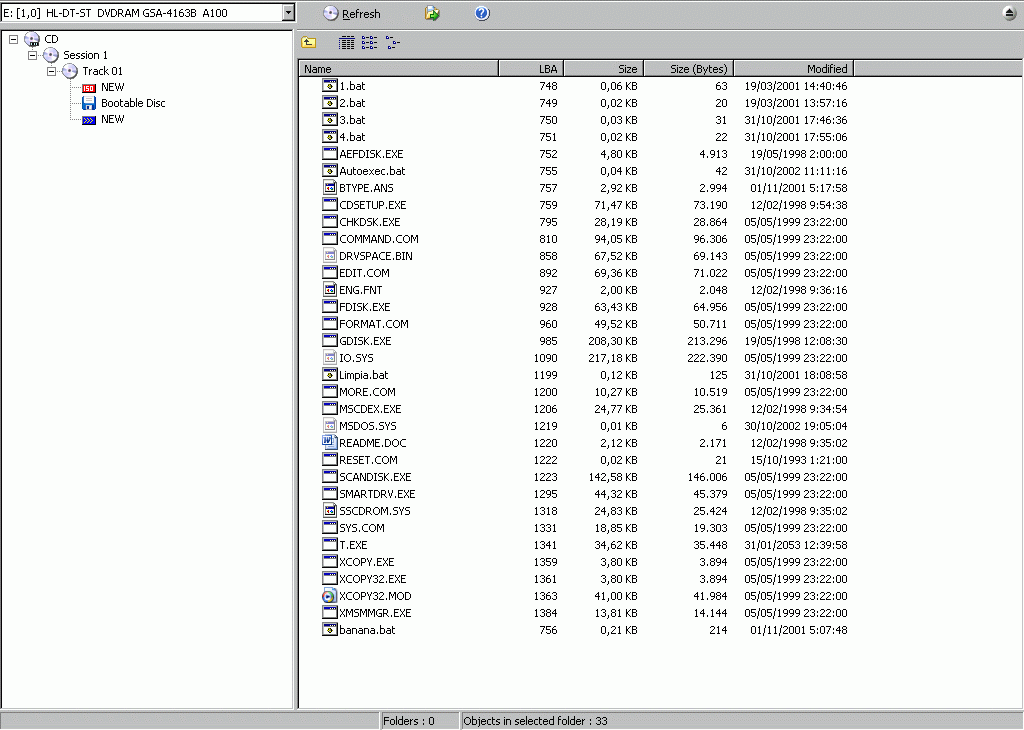Screen dimensions: 1024x730
Task: Switch to details view
Action: tap(346, 43)
